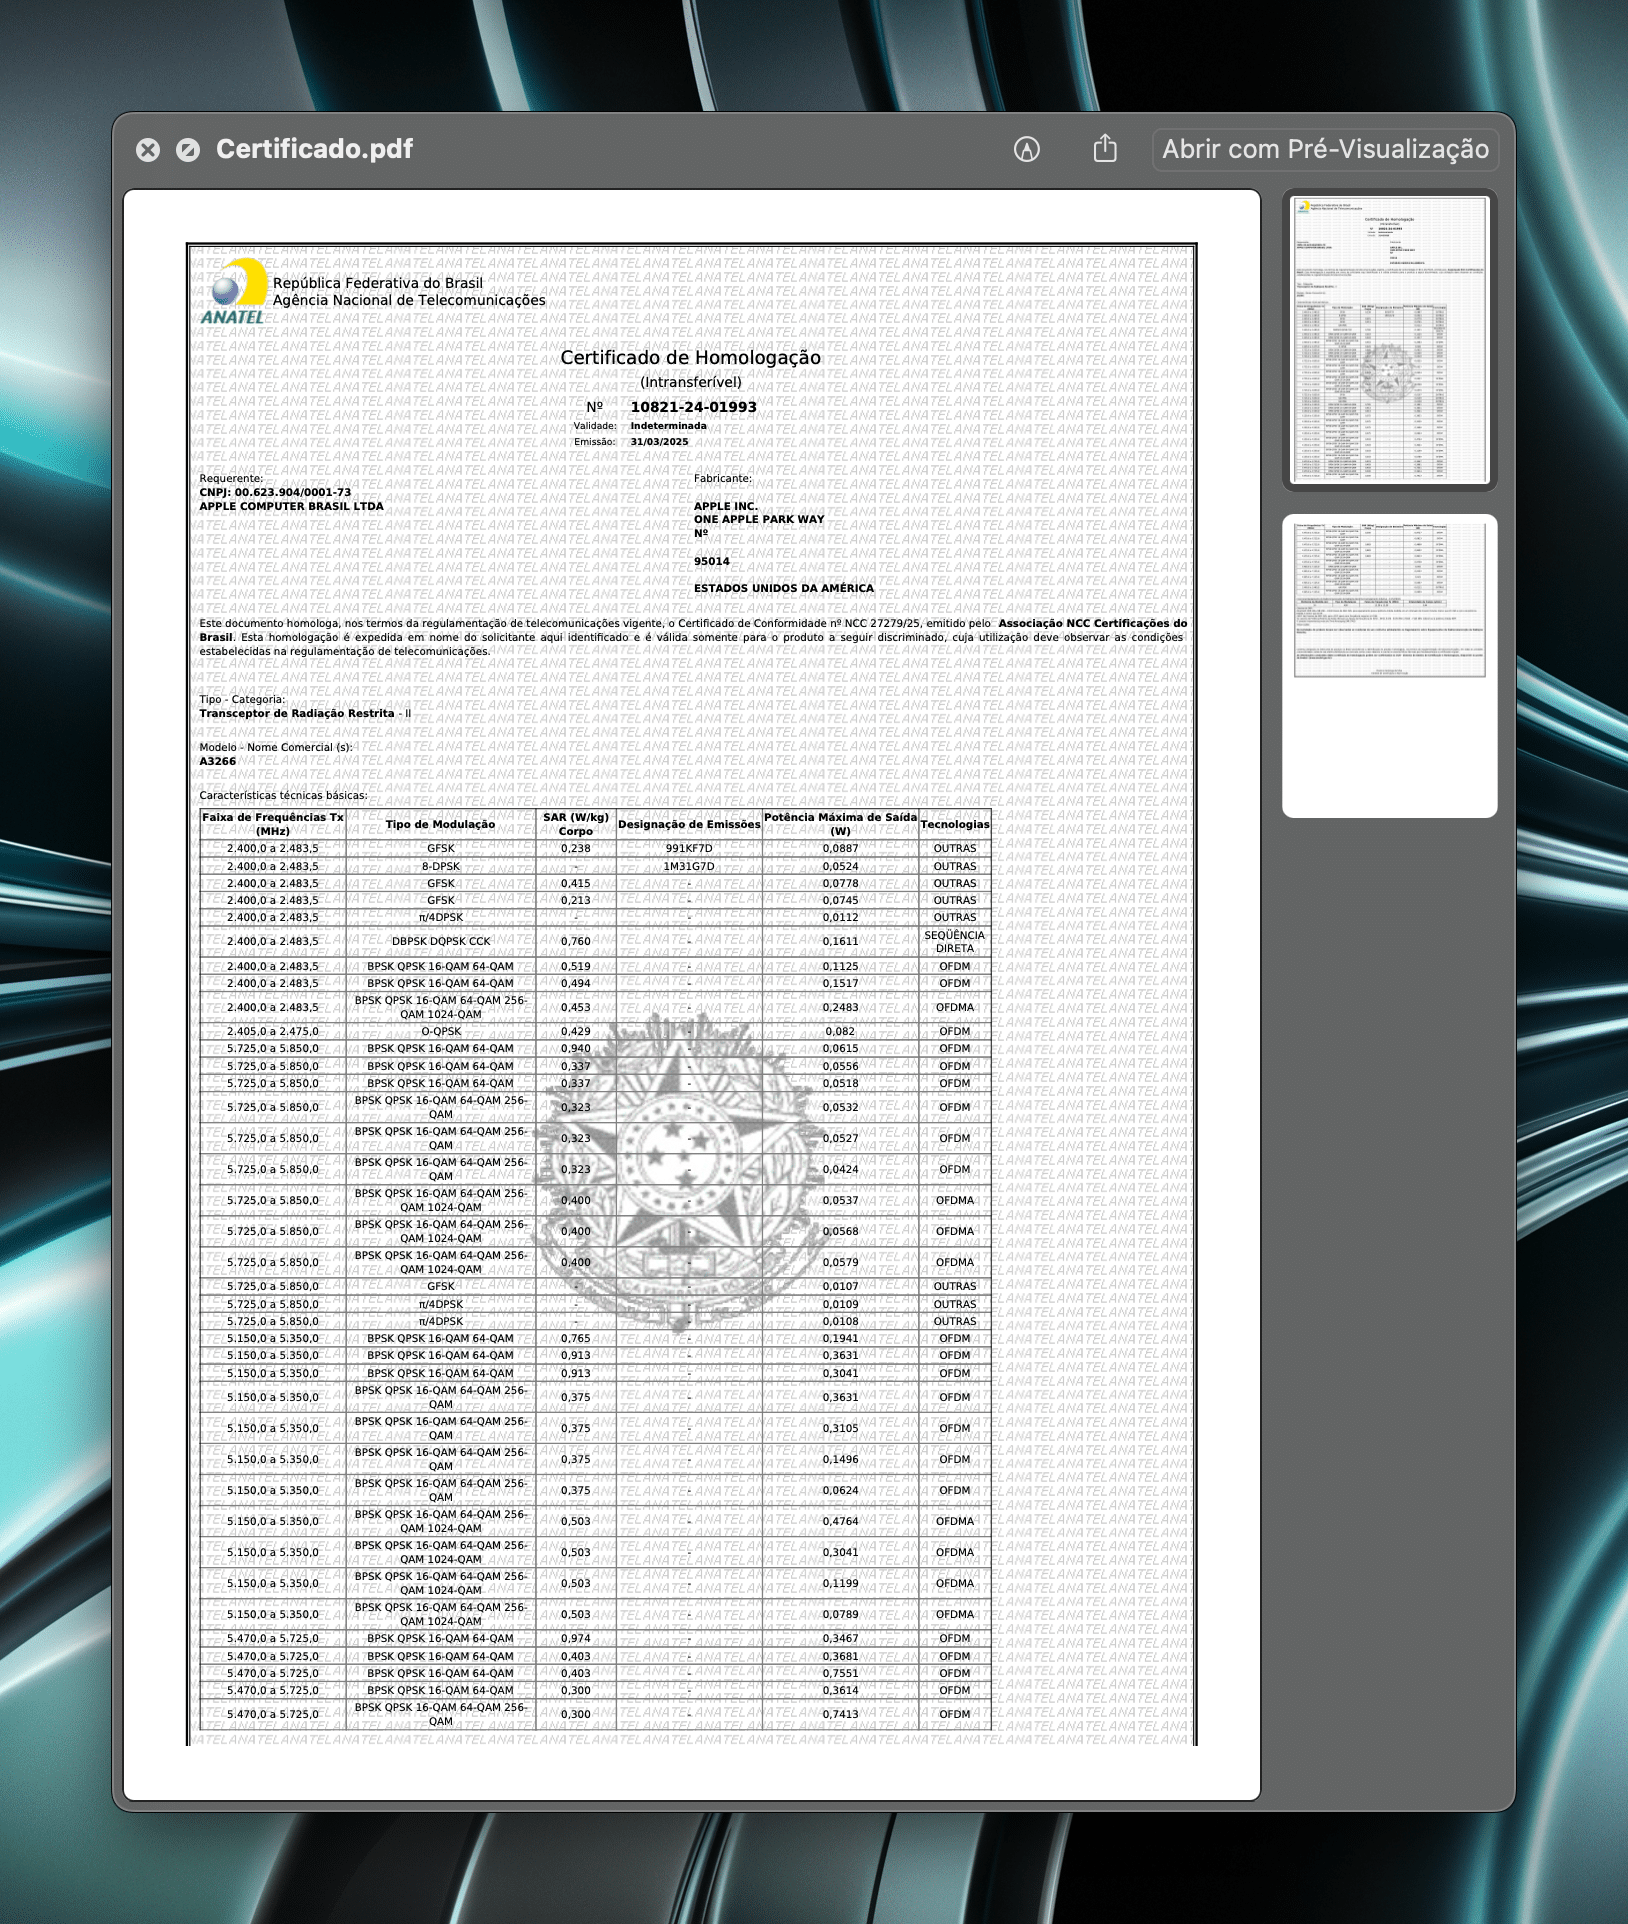Click 'Transceptor de Radiação Restrita' category

[297, 713]
